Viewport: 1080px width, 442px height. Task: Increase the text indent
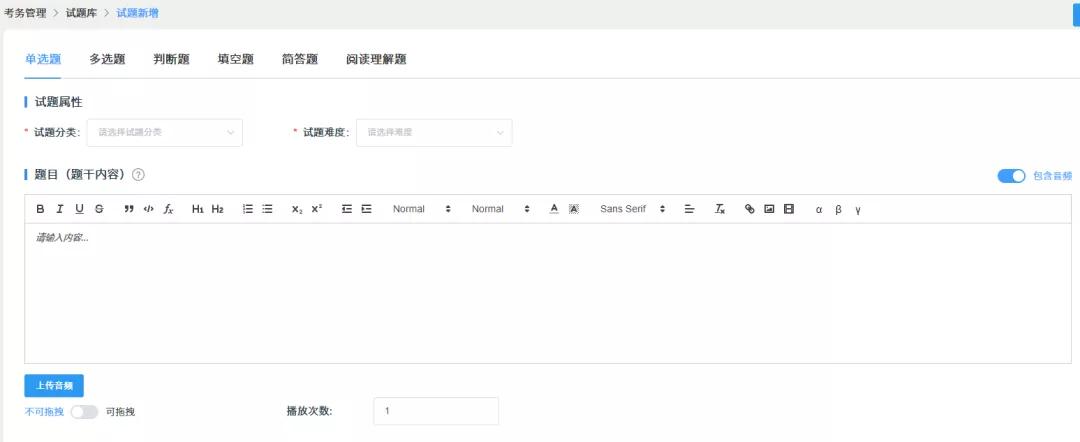(x=366, y=209)
